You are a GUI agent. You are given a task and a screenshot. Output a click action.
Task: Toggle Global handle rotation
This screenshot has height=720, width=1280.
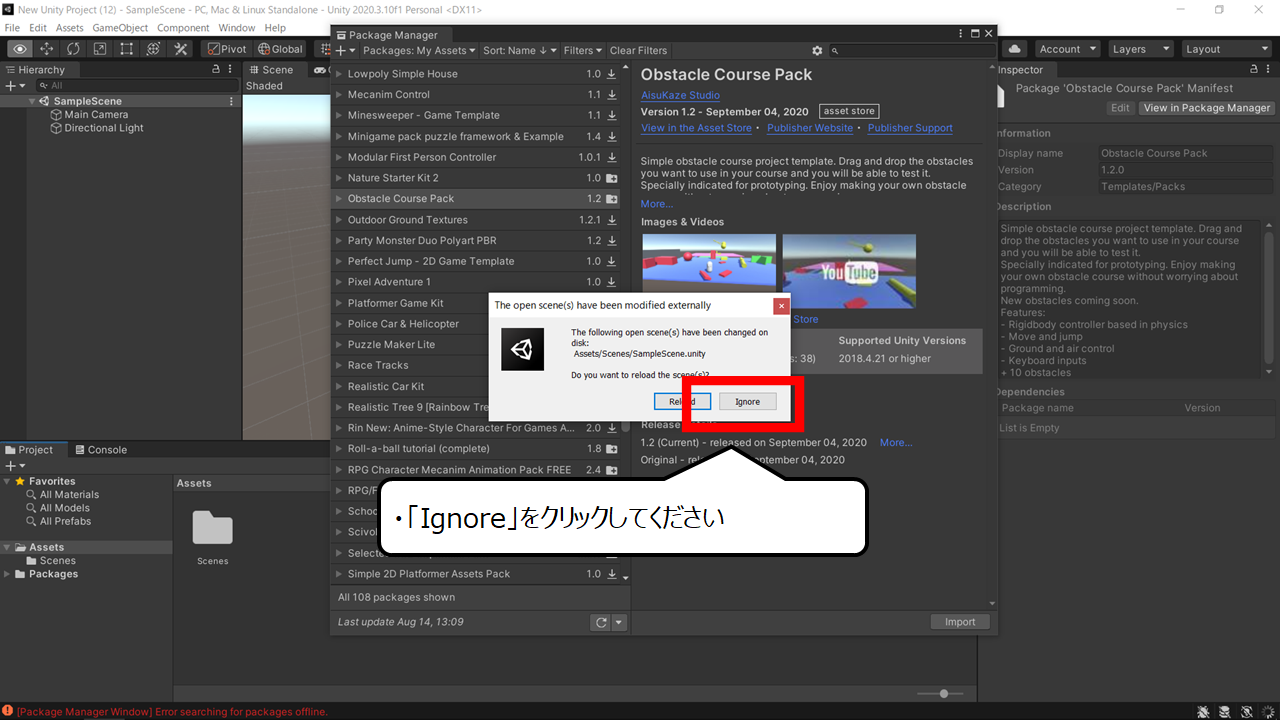click(x=280, y=49)
